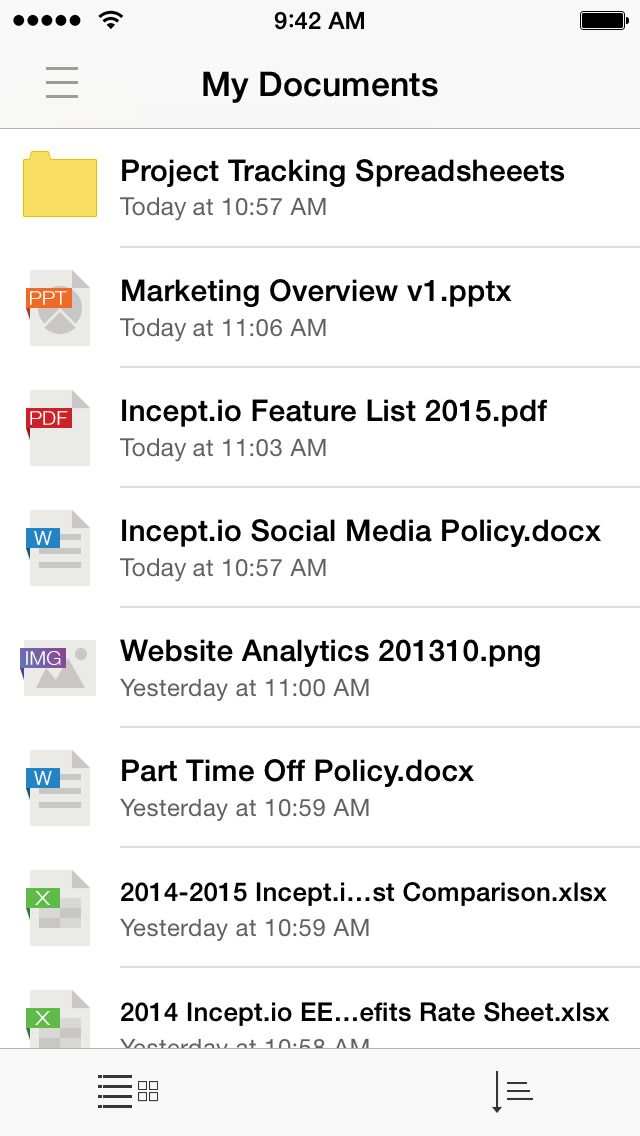
Task: Click the Word icon beside Social Media Policy
Action: [x=57, y=547]
